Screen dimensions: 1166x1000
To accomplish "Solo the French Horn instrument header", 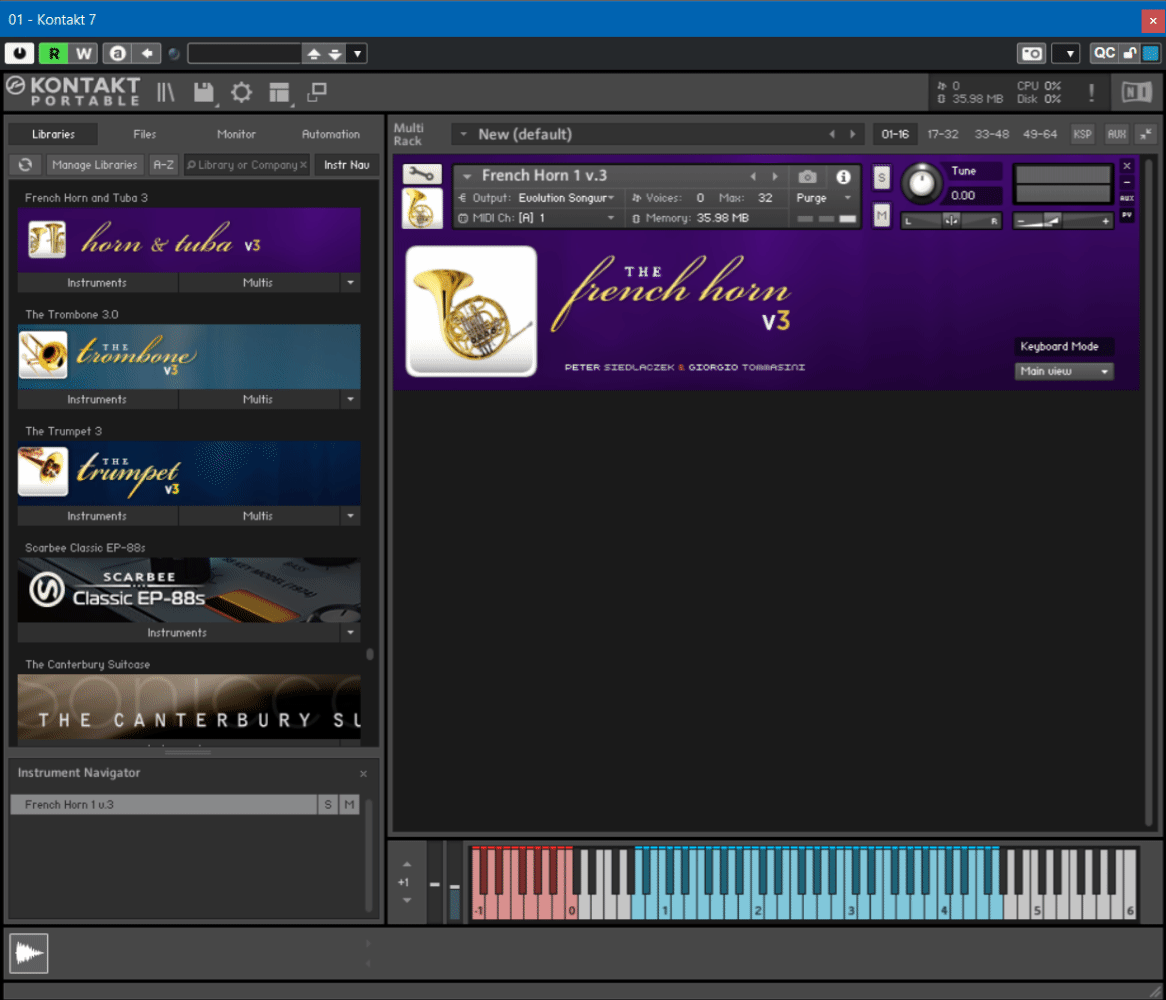I will tap(881, 178).
